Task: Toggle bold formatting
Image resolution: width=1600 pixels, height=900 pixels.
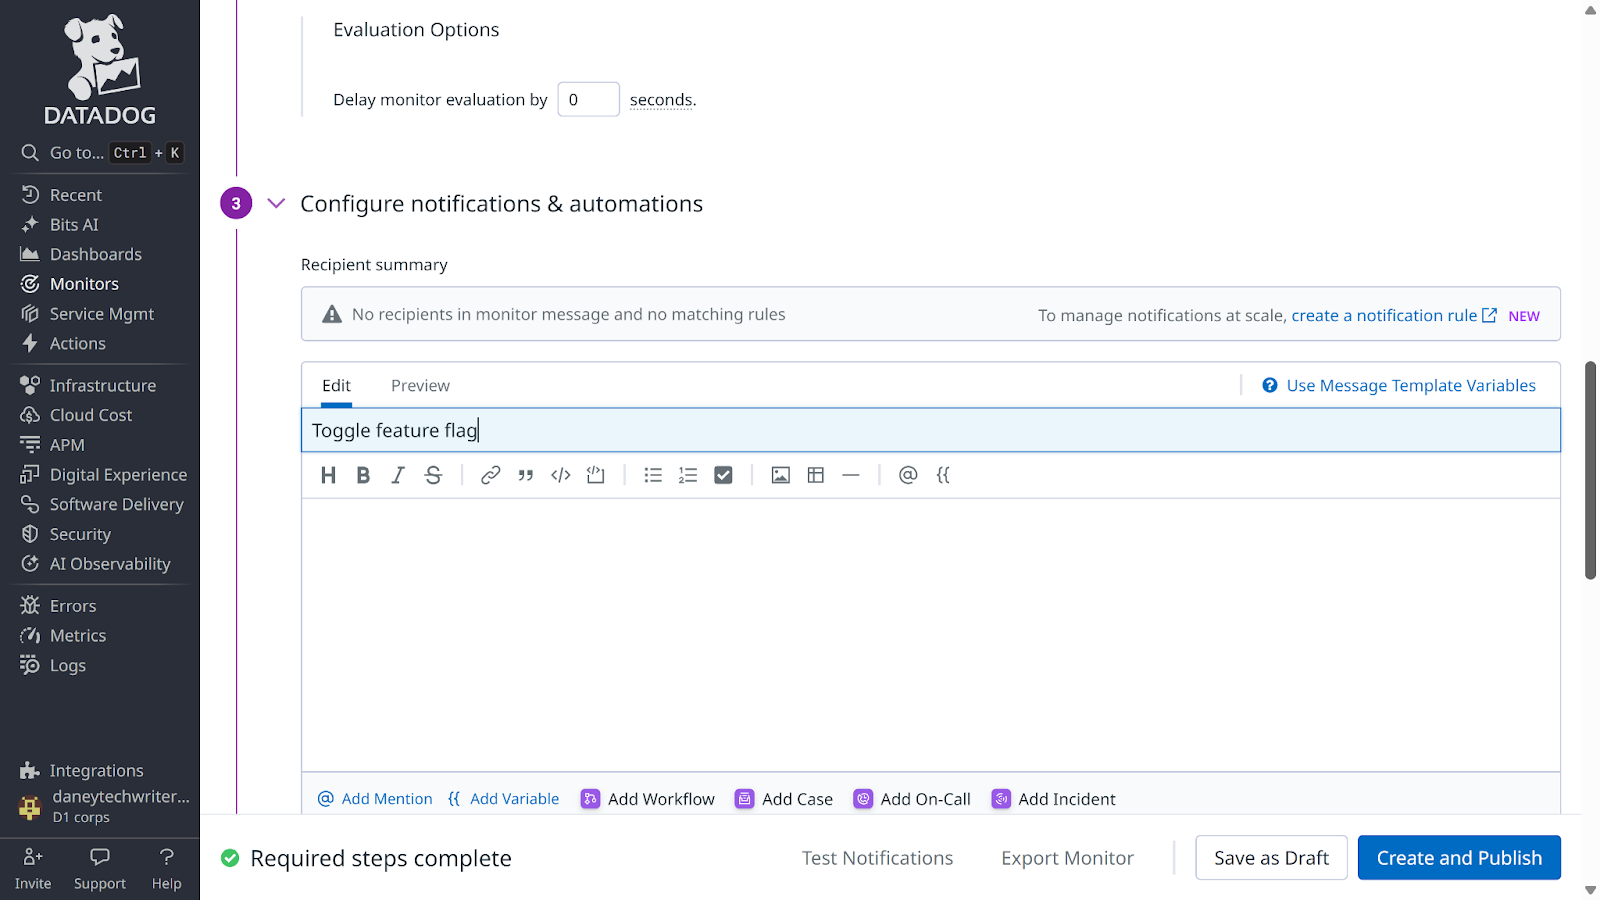Action: pos(363,475)
